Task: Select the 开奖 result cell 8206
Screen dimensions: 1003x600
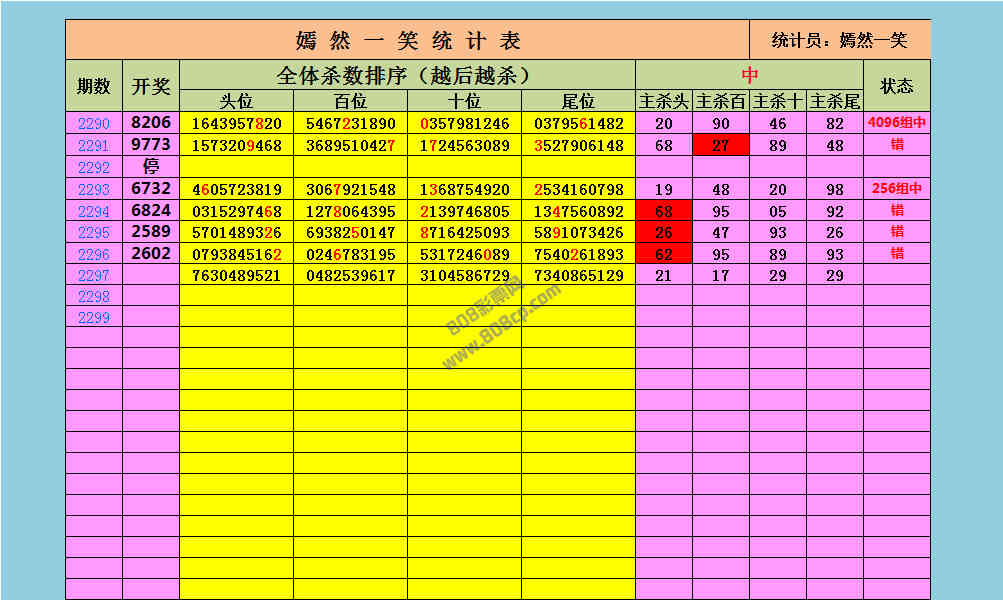Action: point(151,123)
